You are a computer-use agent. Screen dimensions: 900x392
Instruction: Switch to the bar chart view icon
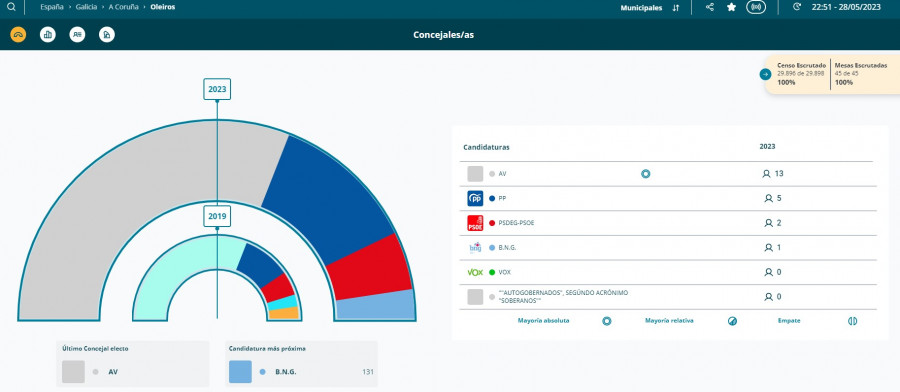click(48, 34)
